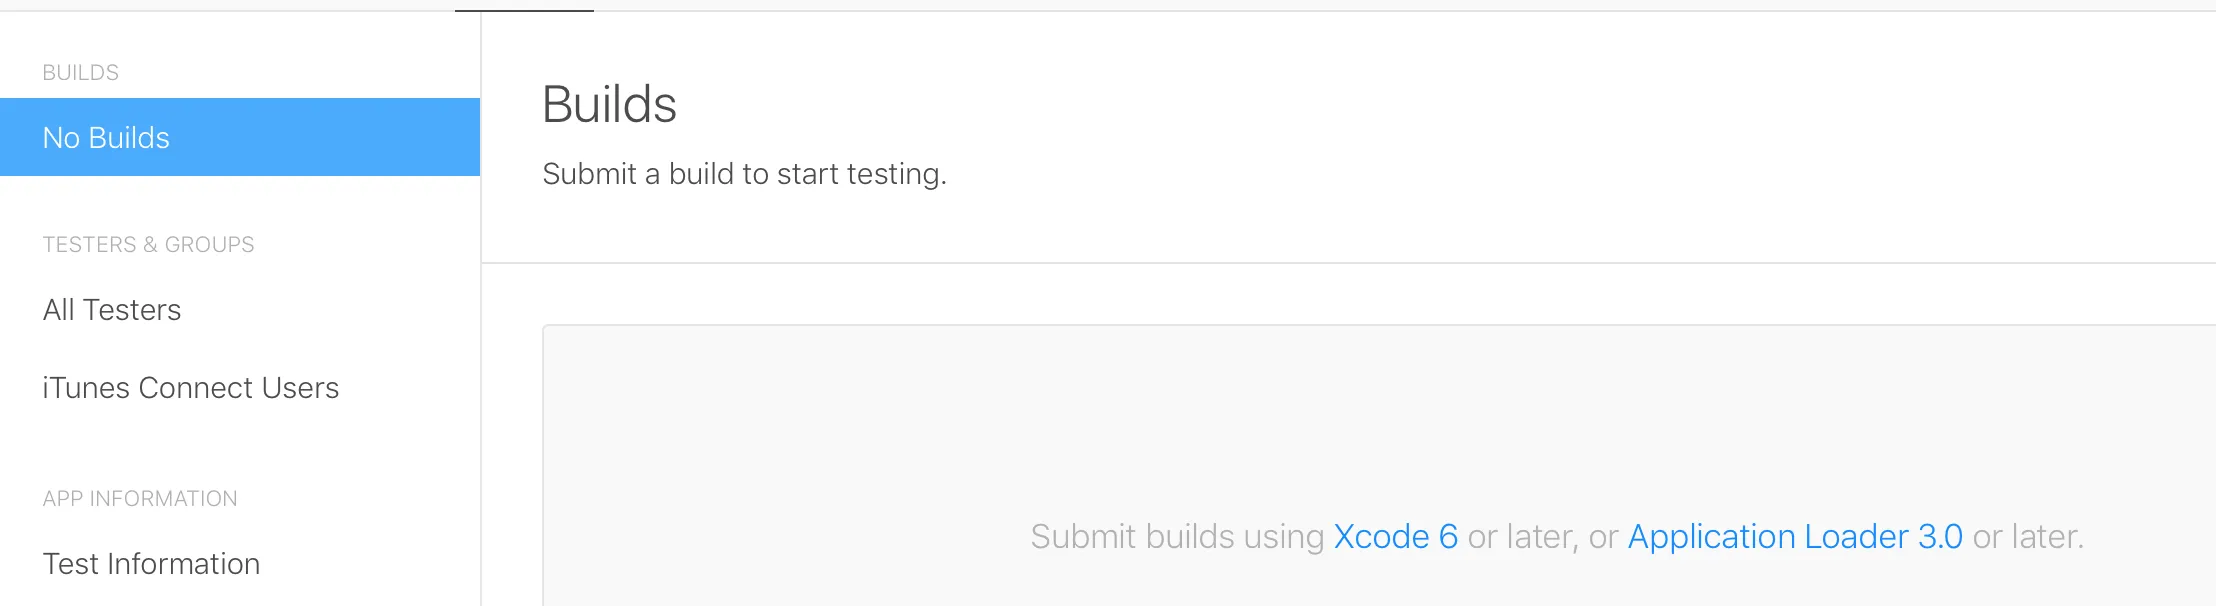Image resolution: width=2216 pixels, height=606 pixels.
Task: Open the All Testers section
Action: point(112,310)
